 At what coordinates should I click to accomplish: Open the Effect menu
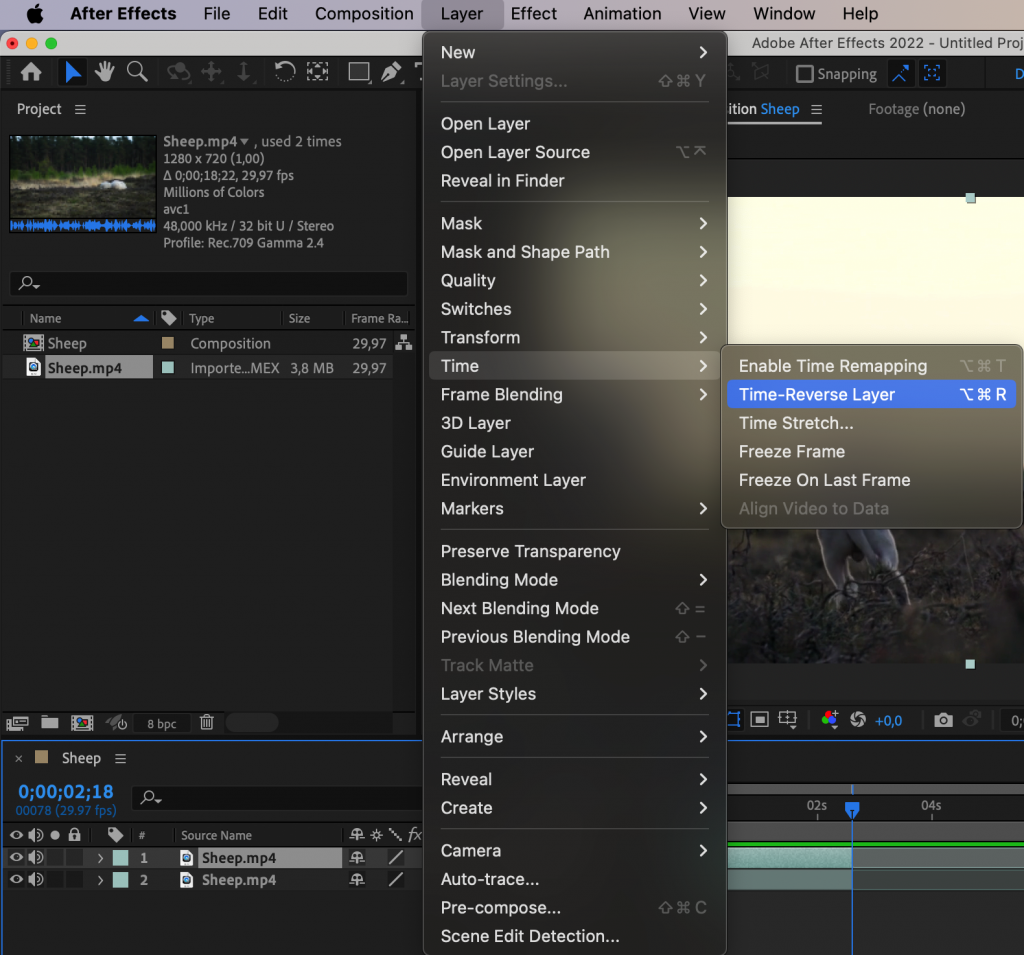(x=533, y=13)
